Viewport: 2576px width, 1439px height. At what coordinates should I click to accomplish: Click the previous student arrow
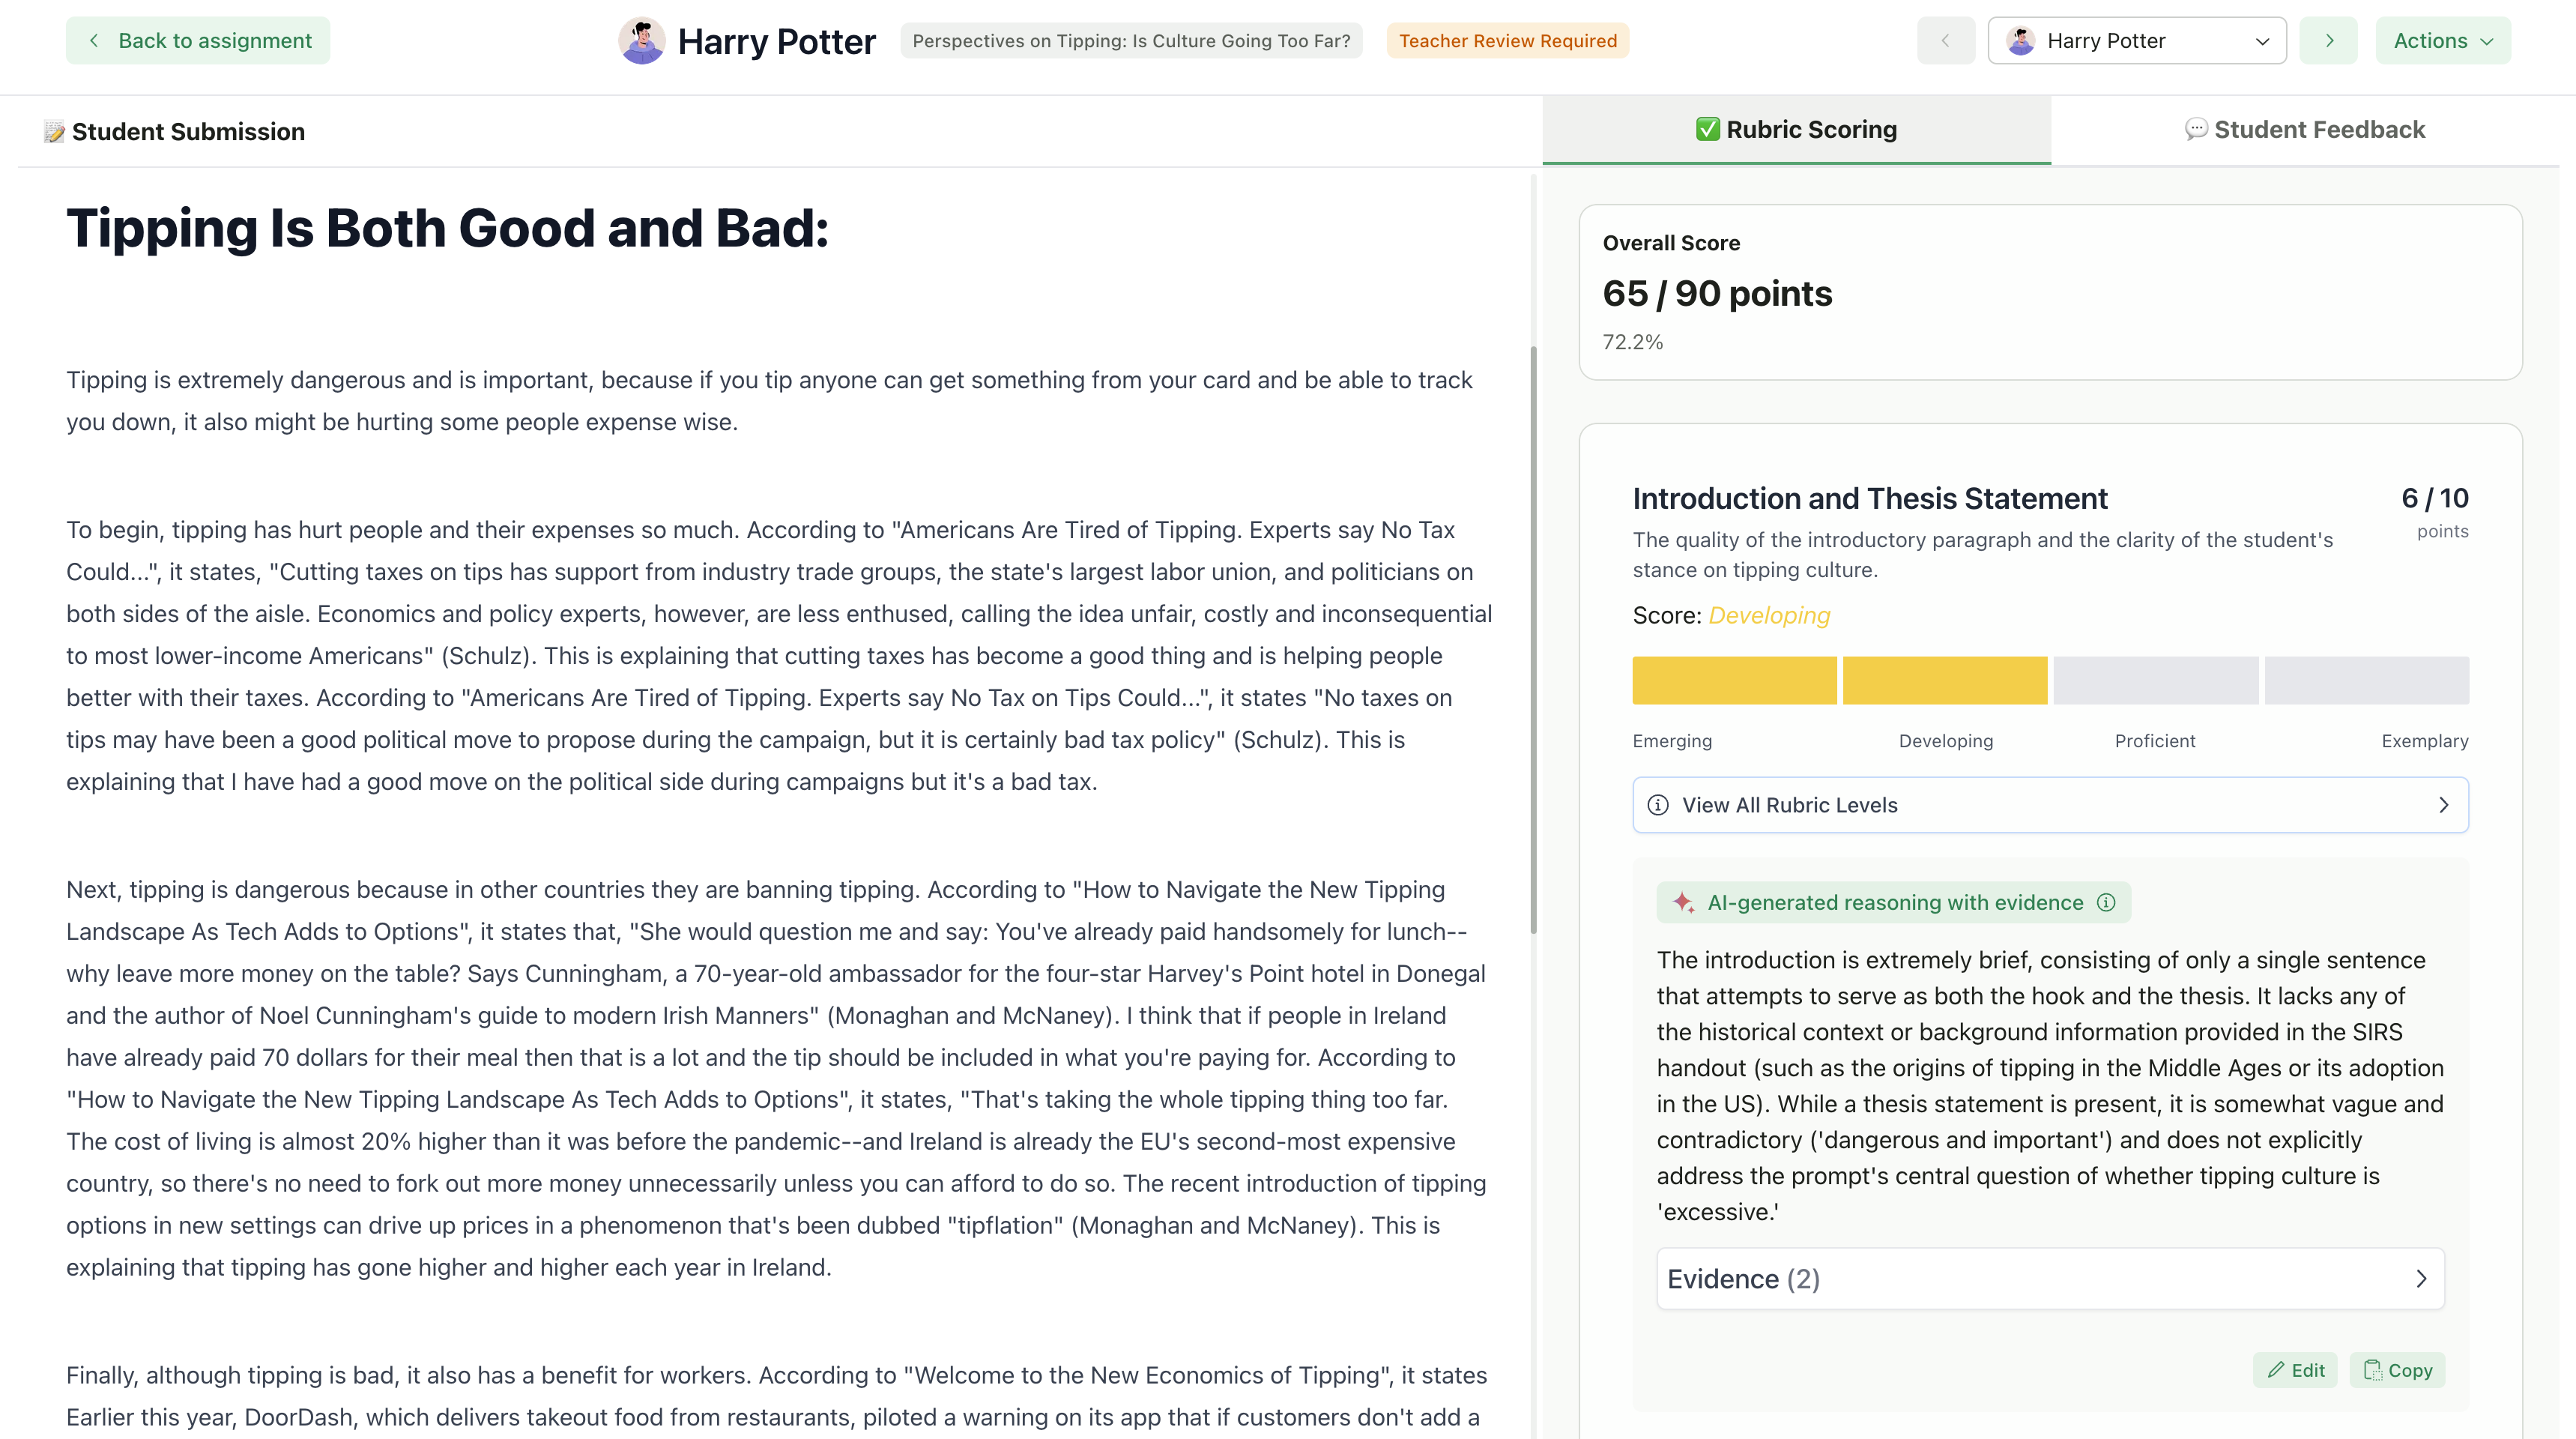1944,40
